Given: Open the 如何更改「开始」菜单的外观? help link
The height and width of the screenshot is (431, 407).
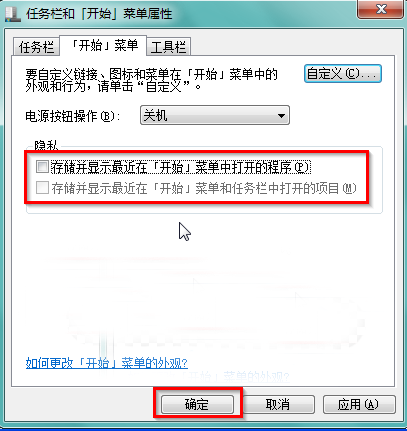Looking at the screenshot, I should click(107, 363).
